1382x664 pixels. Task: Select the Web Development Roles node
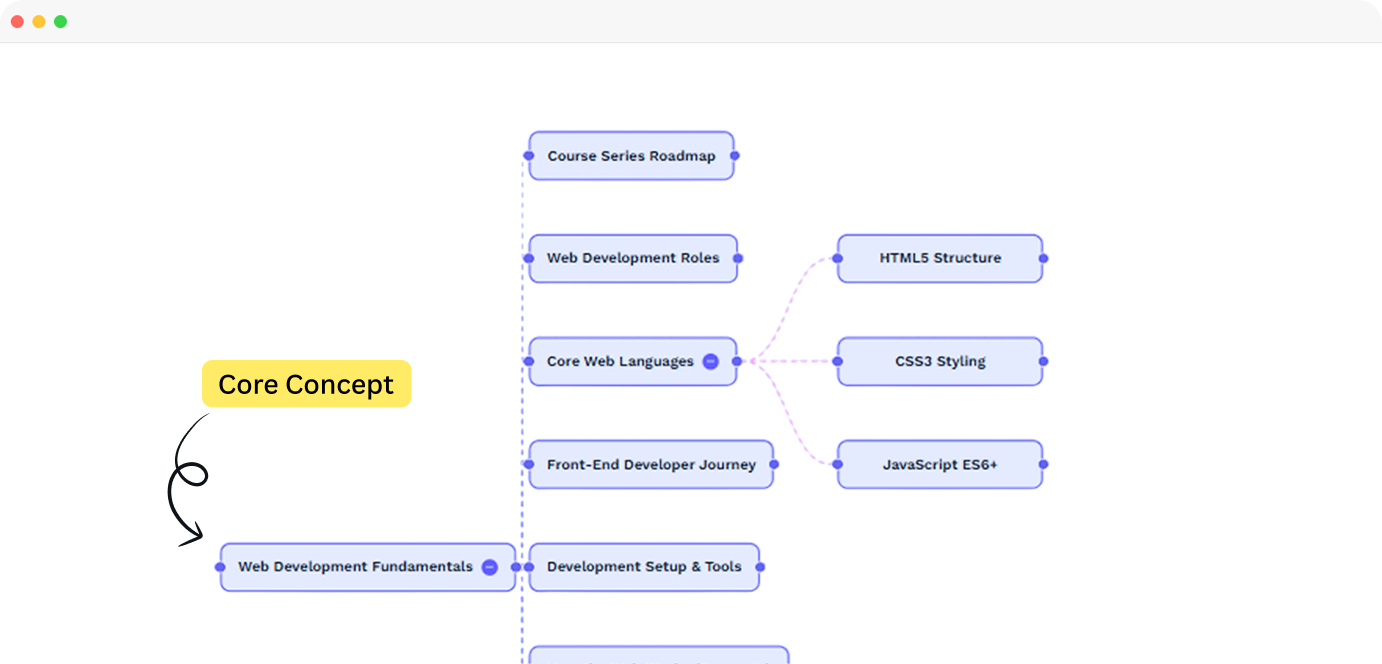coord(633,258)
